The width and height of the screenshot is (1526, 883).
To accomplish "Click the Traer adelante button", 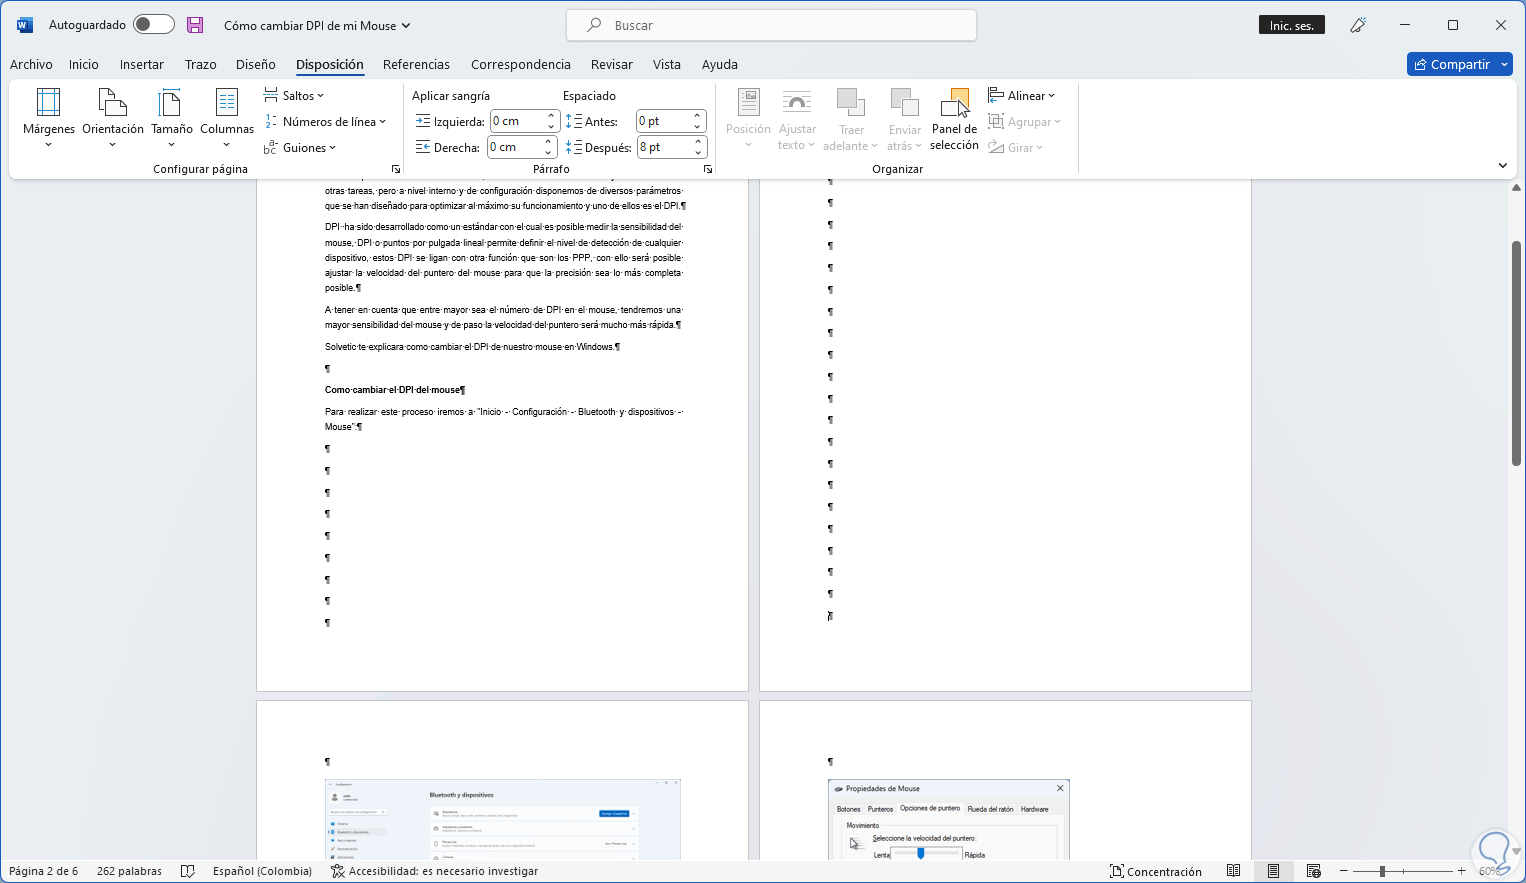I will coord(851,119).
